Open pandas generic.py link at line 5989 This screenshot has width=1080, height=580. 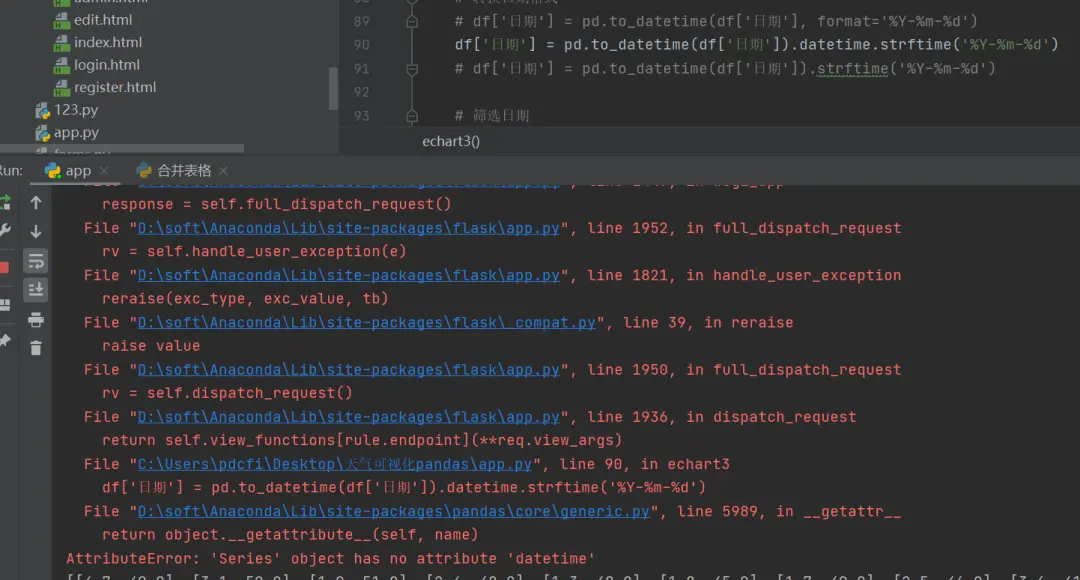tap(393, 511)
